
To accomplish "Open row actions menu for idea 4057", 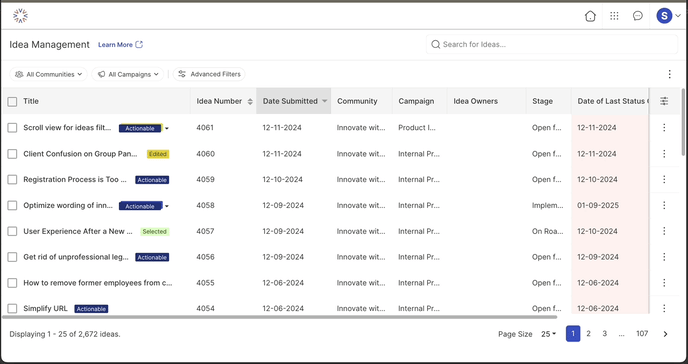I will (x=664, y=231).
